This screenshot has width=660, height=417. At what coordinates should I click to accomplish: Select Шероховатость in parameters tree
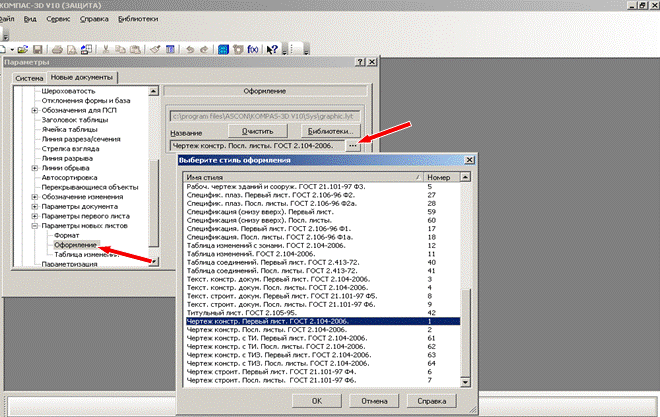[x=68, y=91]
